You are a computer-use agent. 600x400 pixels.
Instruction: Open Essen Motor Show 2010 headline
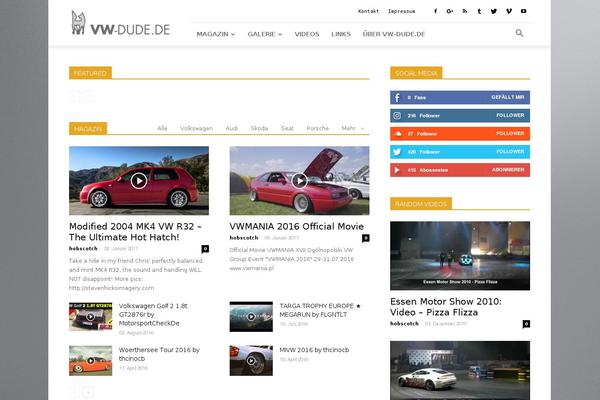(x=446, y=307)
